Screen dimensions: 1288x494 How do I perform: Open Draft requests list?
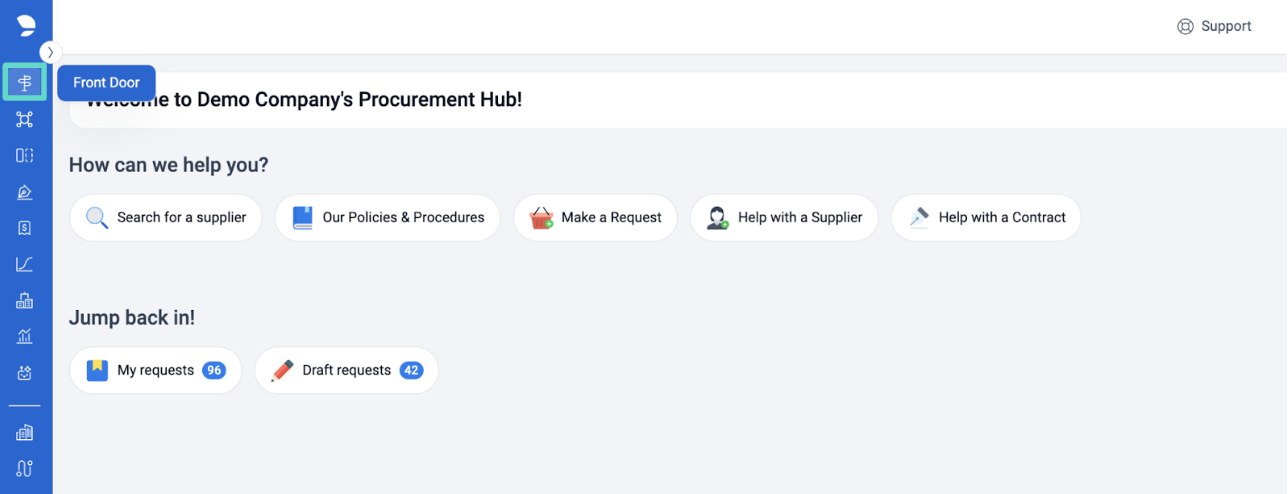346,370
